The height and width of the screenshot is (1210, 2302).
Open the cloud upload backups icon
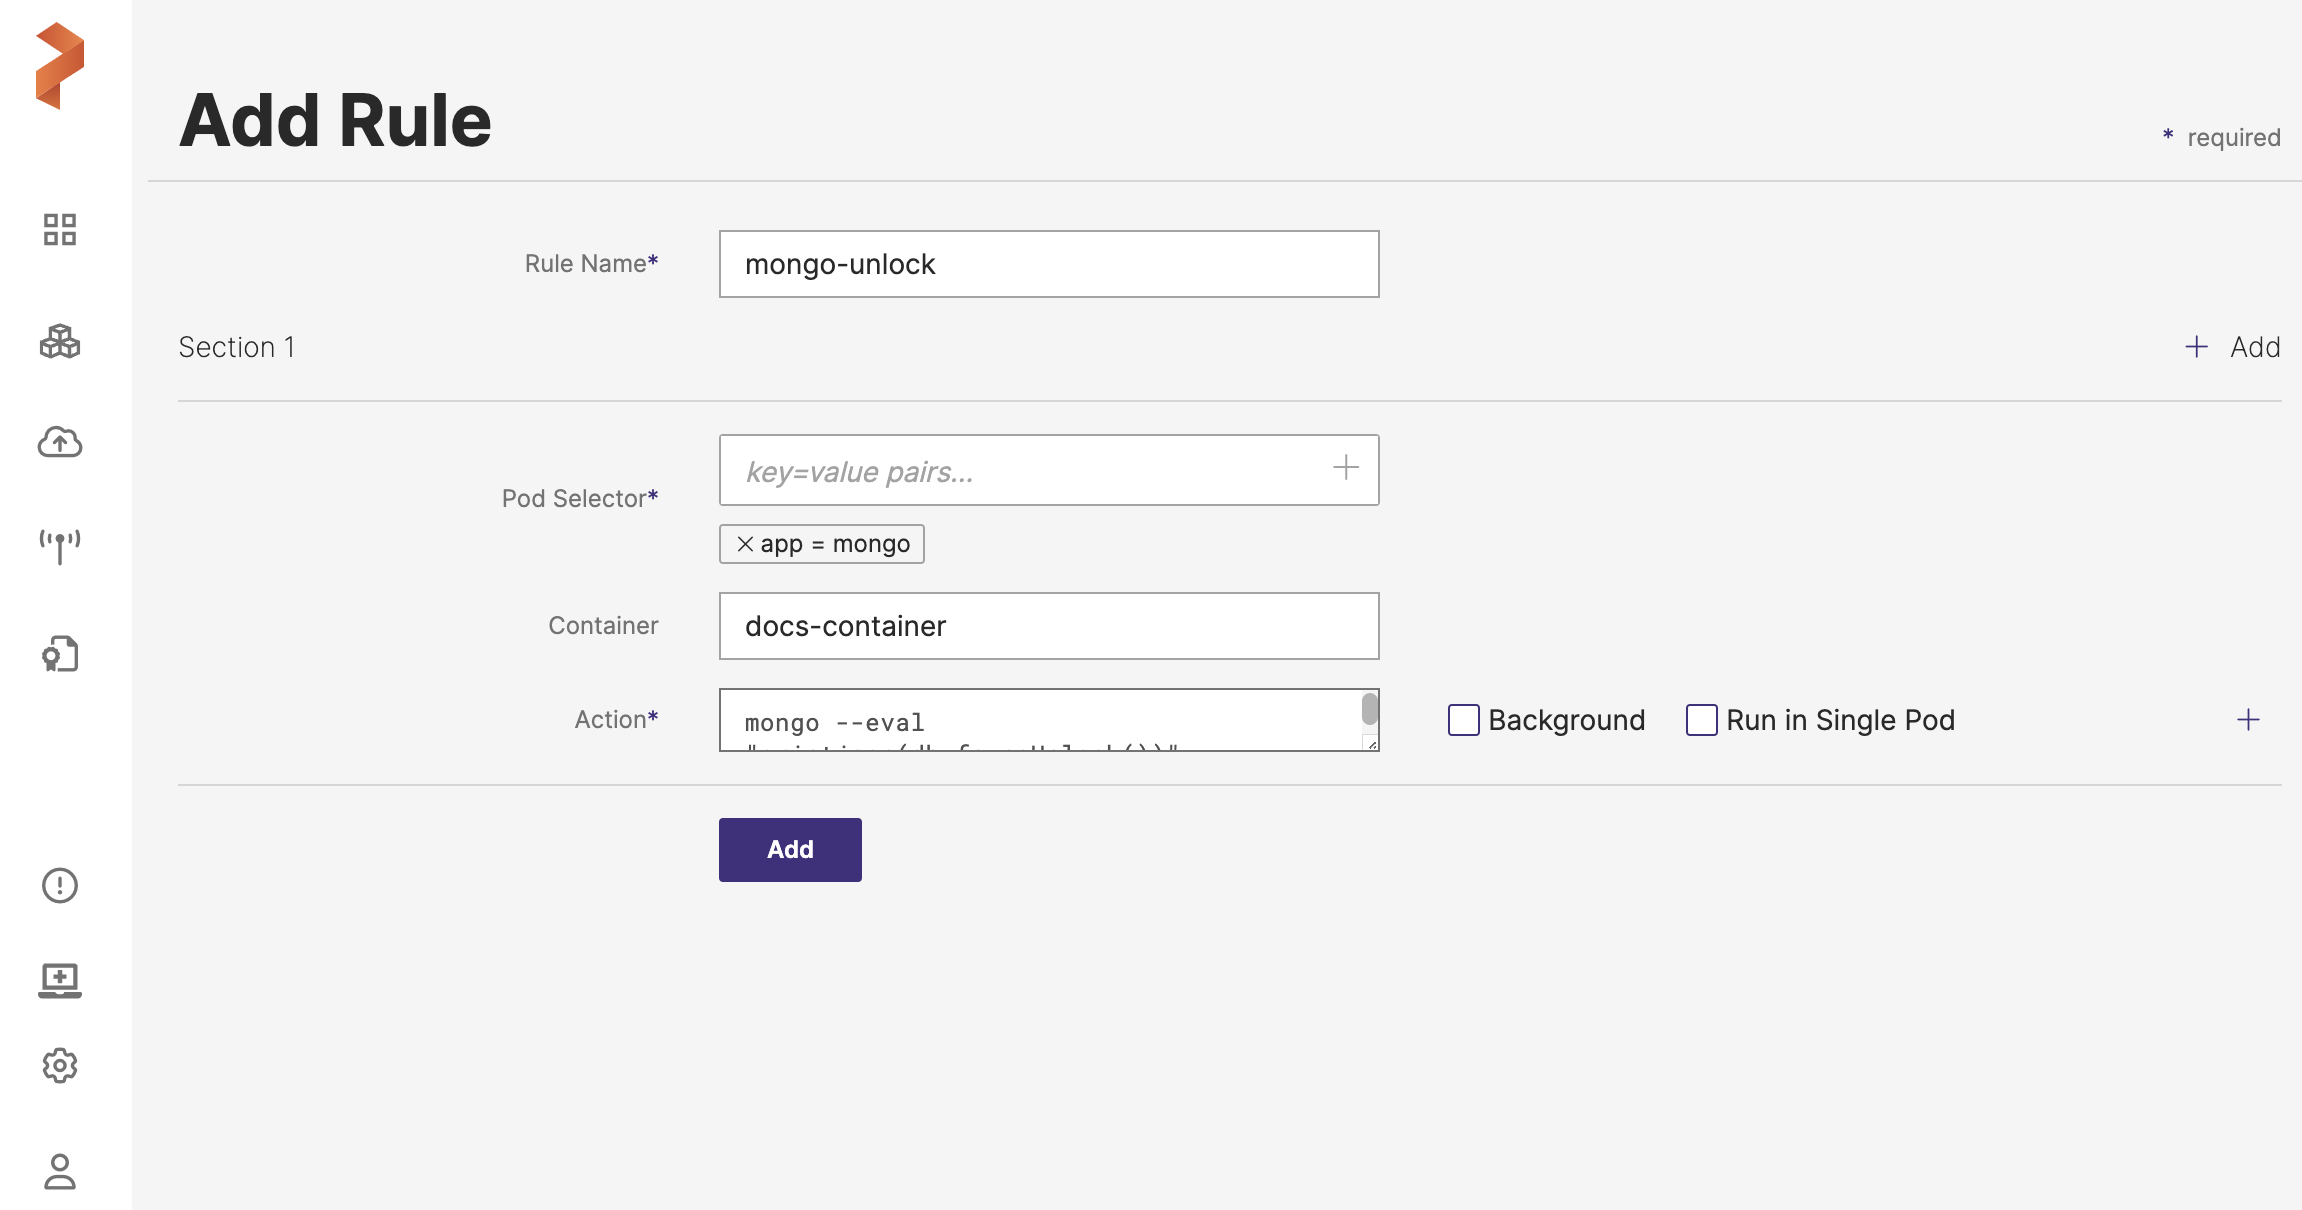pos(60,442)
